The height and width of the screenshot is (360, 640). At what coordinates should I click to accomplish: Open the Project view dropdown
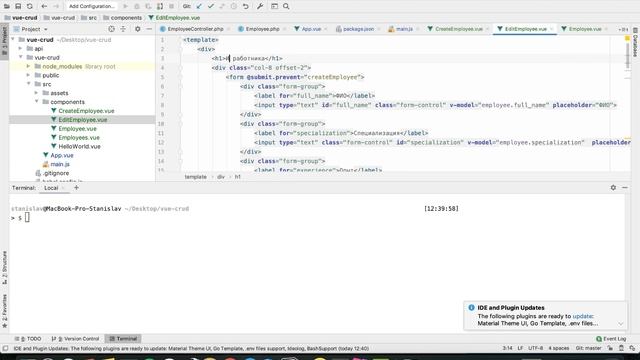click(31, 29)
